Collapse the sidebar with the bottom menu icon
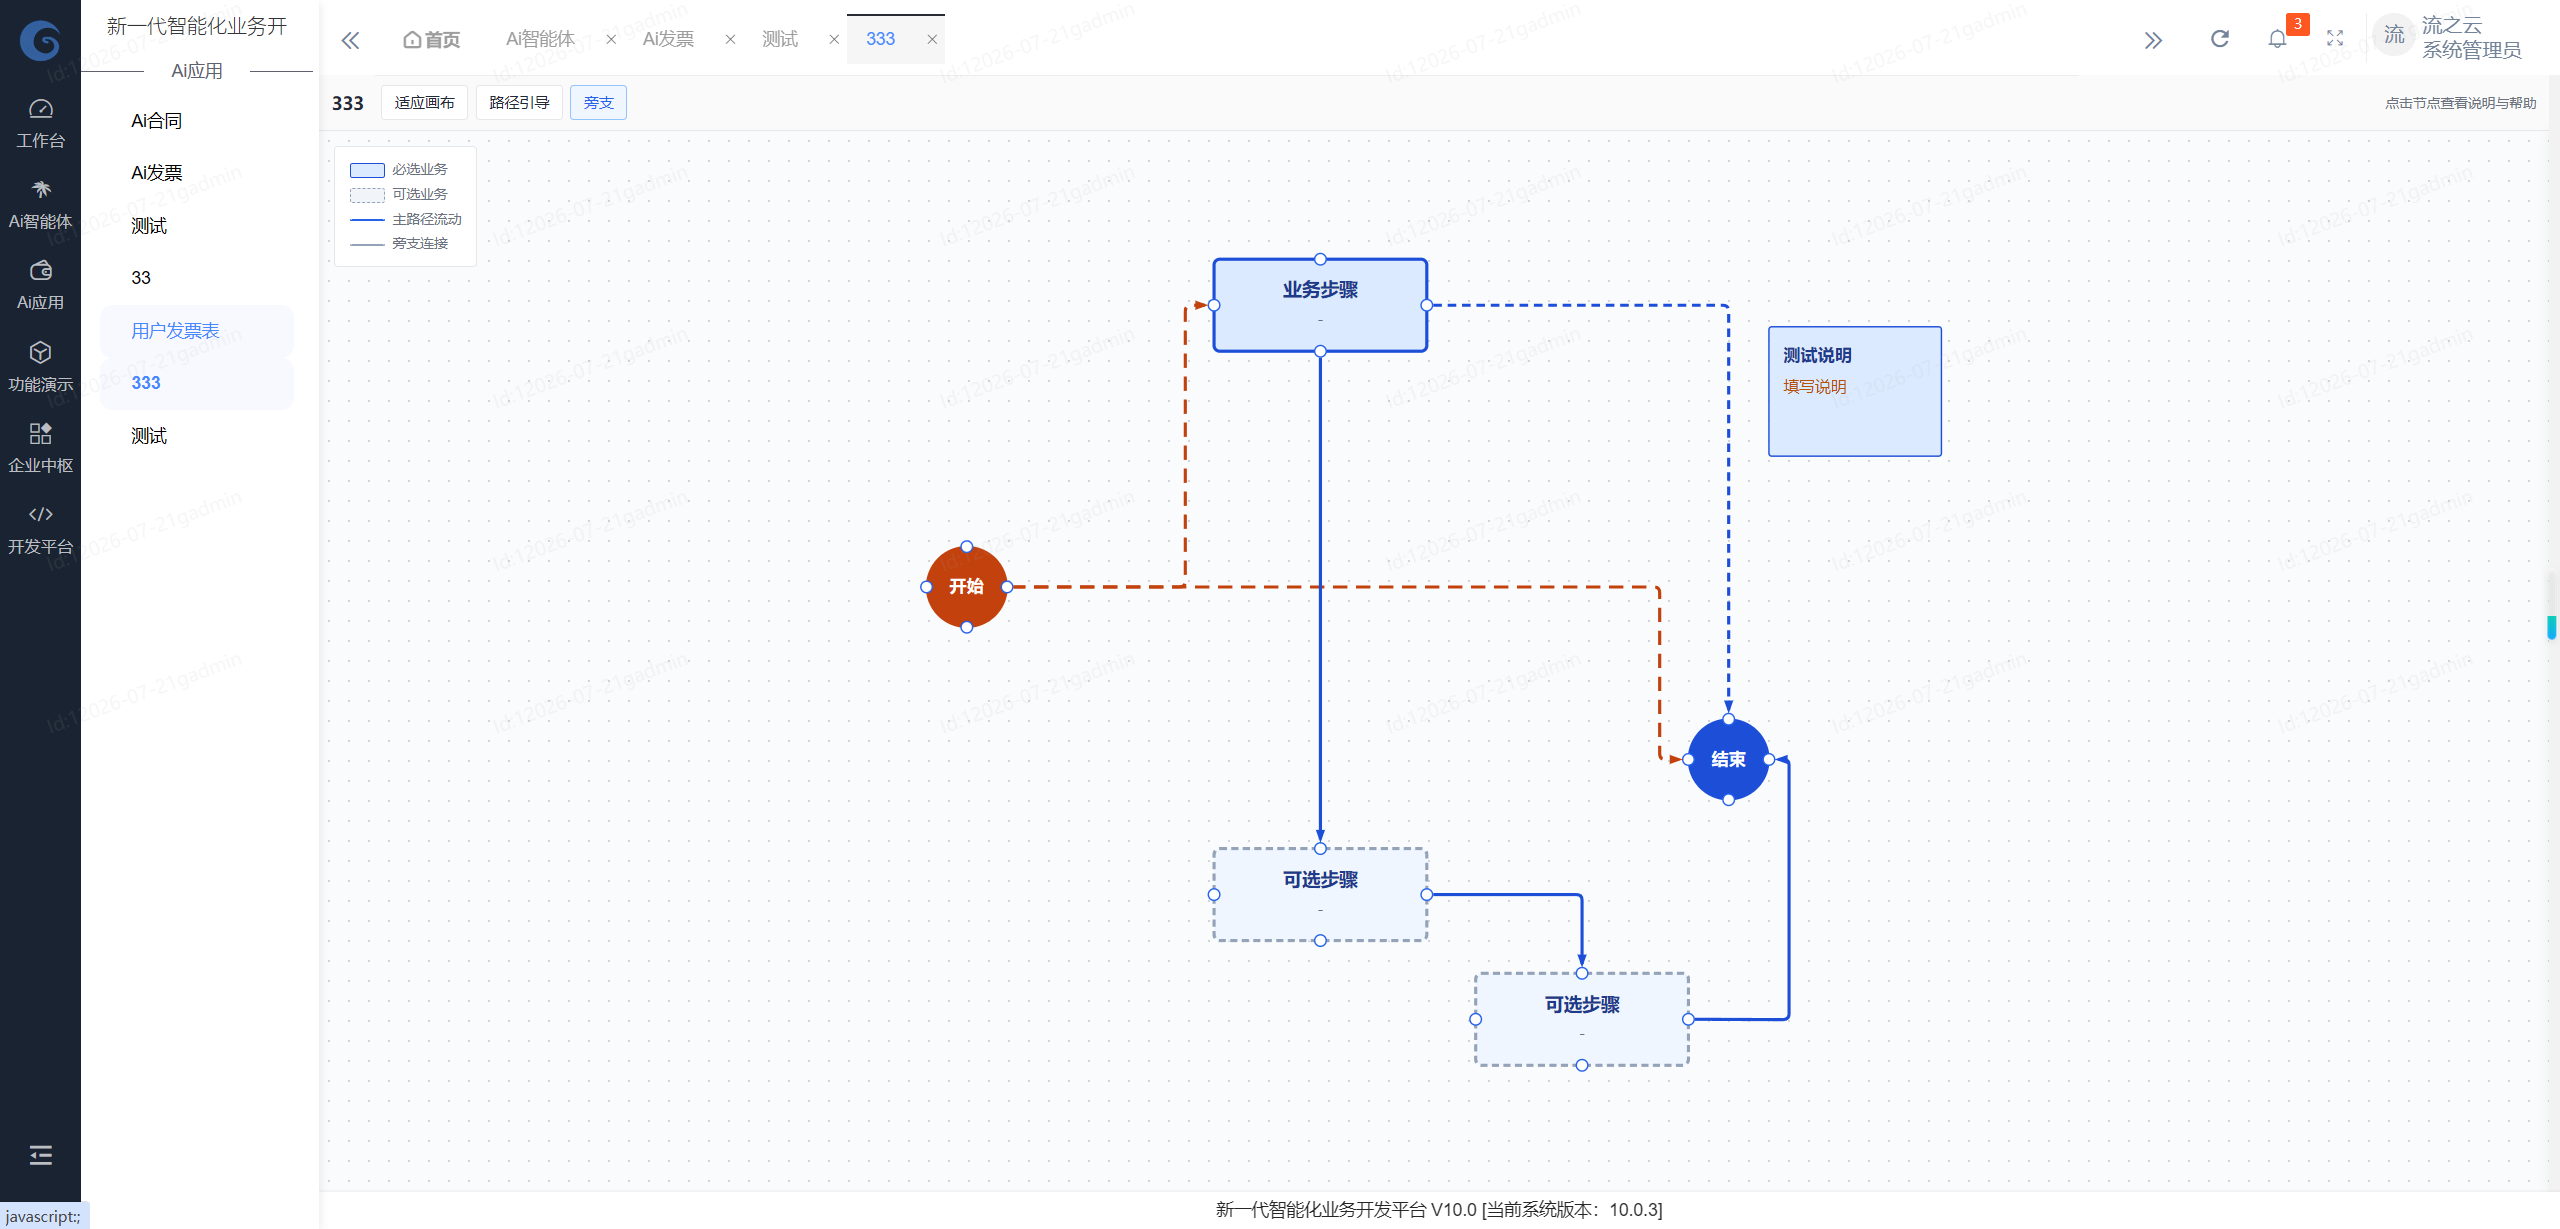 40,1155
